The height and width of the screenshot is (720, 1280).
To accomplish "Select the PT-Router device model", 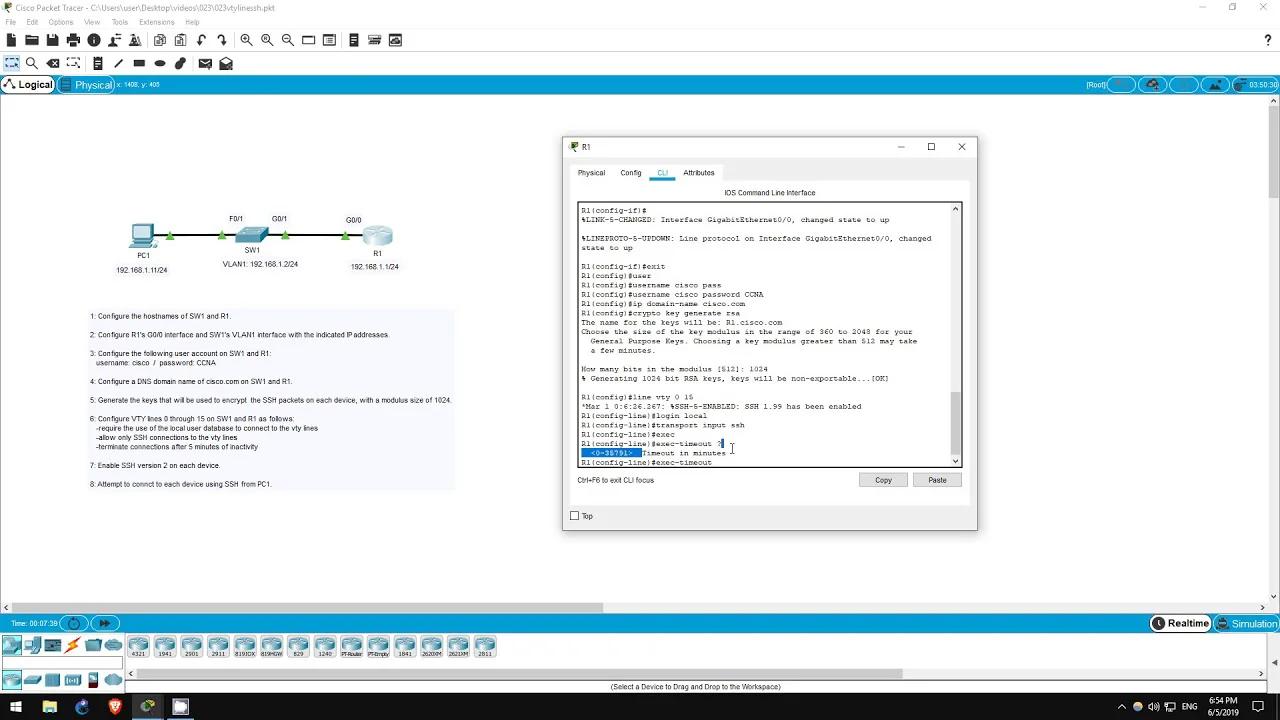I will point(351,645).
